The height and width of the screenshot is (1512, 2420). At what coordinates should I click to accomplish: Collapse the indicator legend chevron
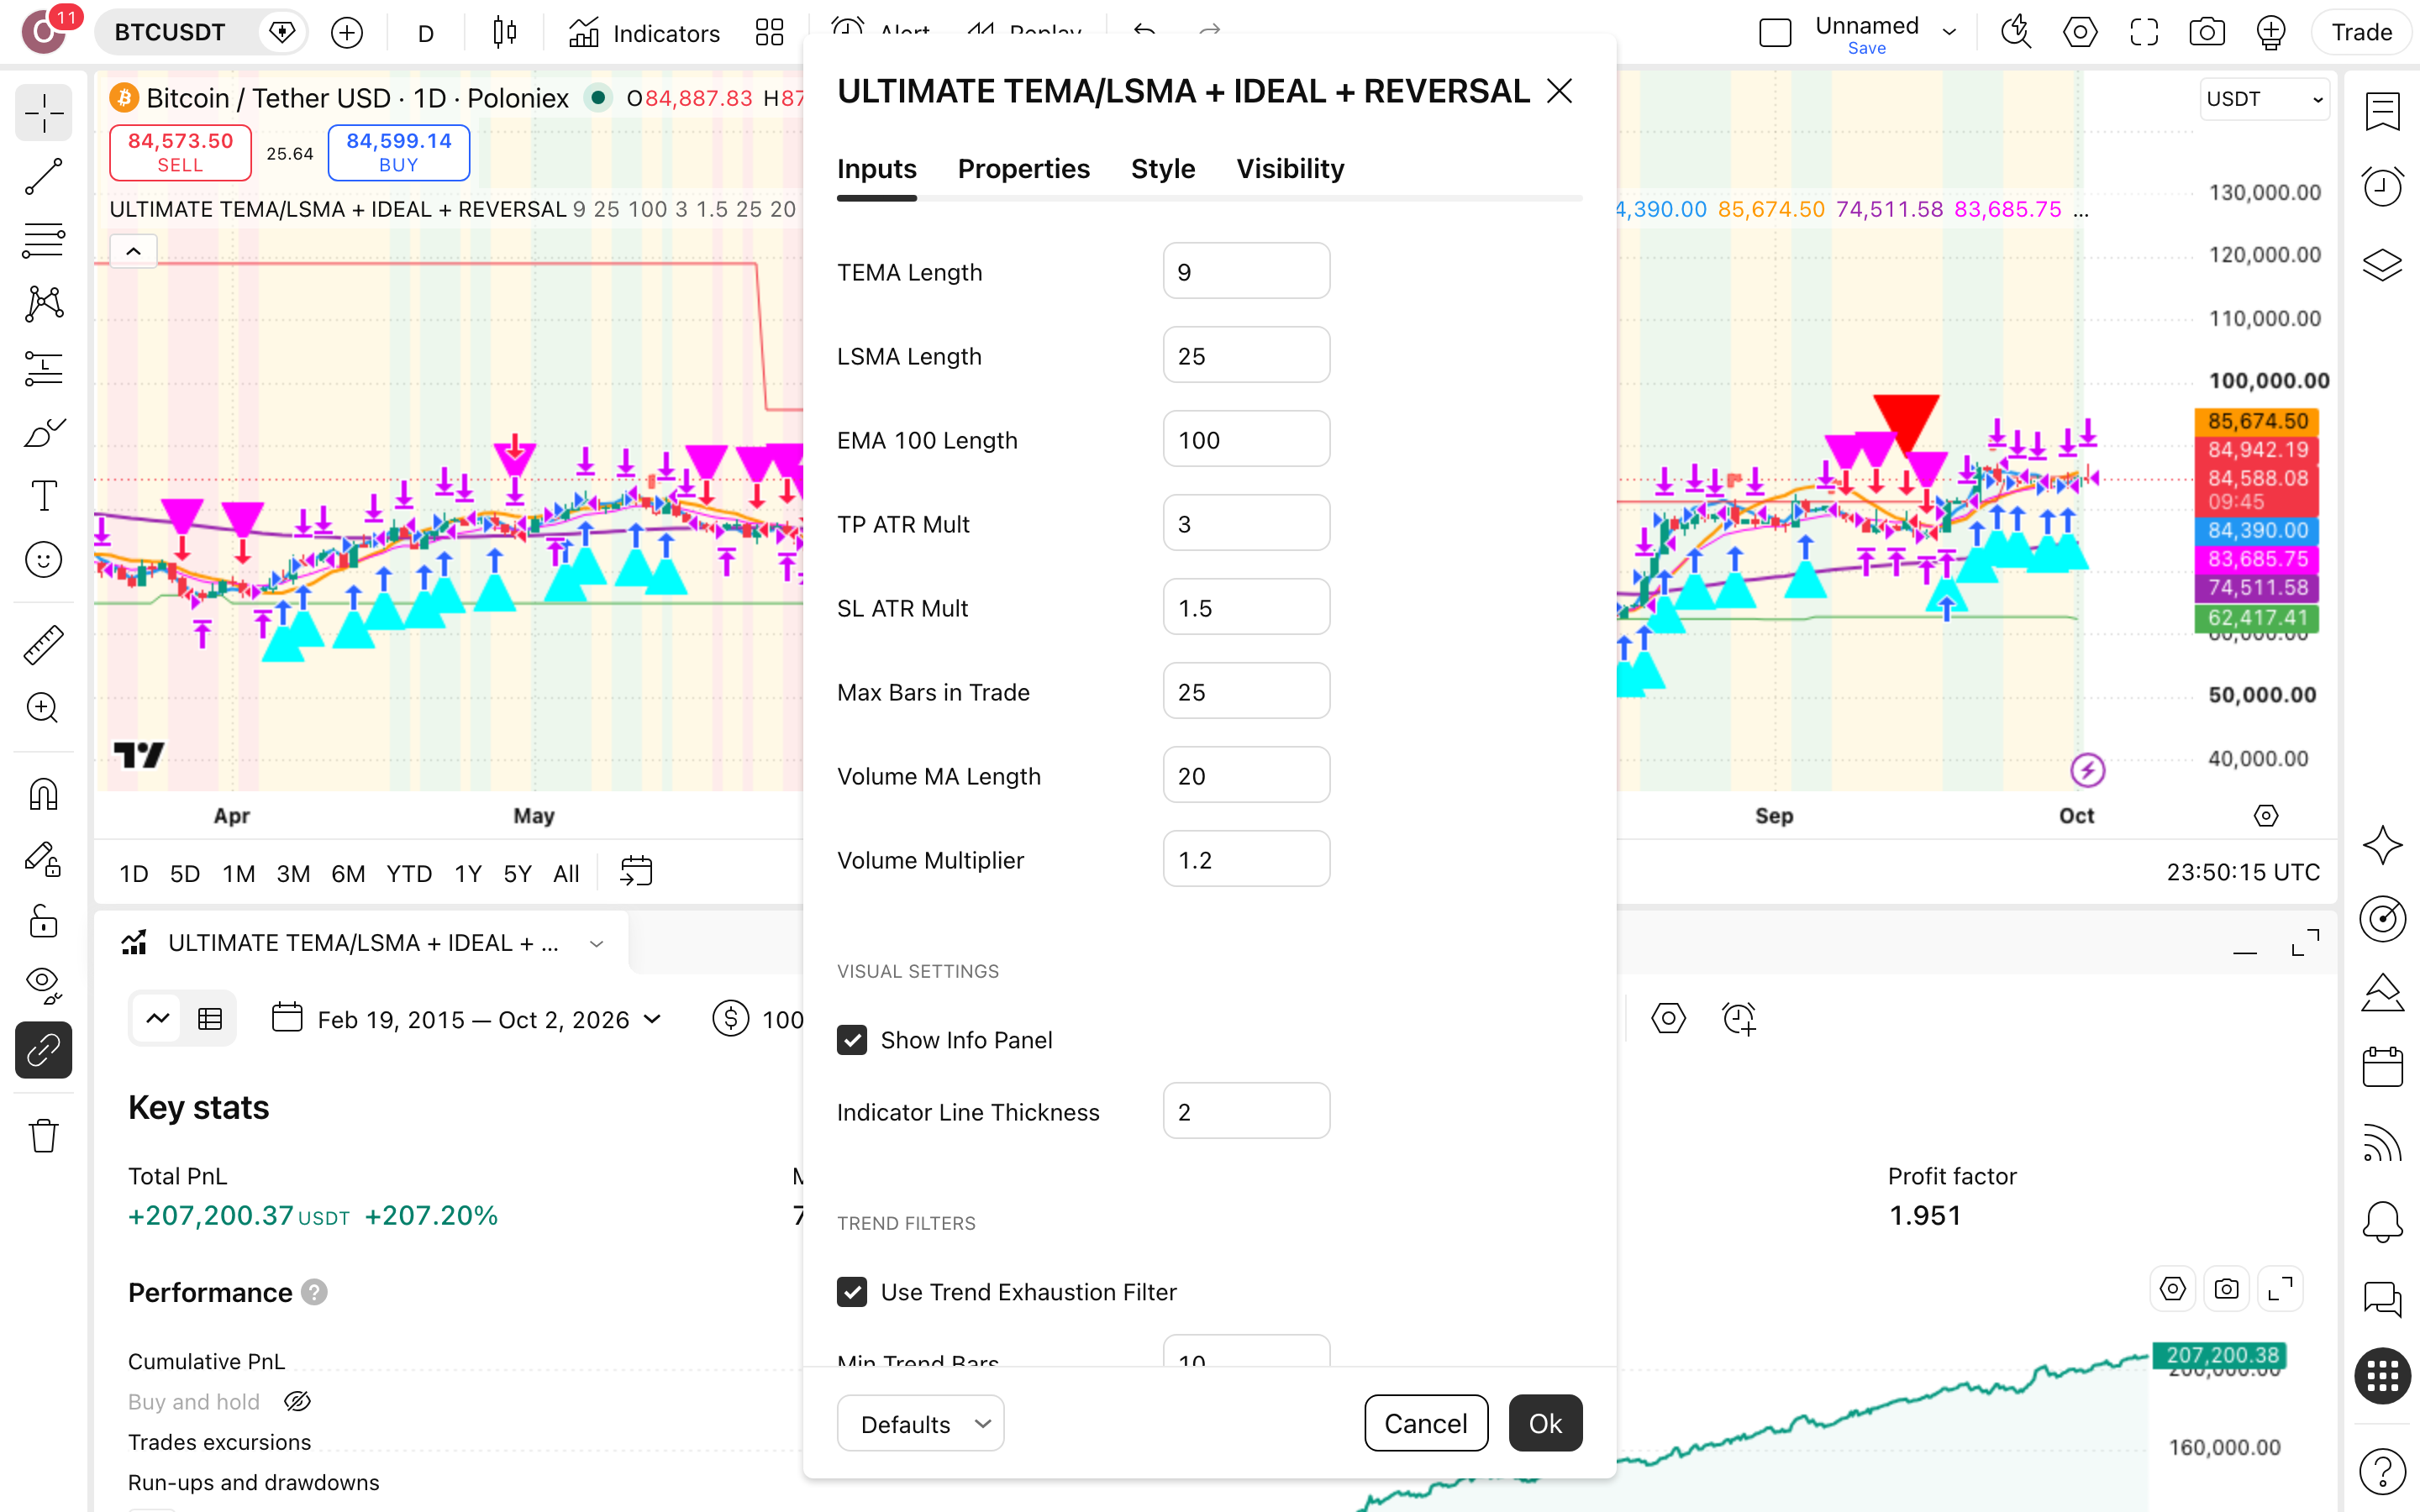coord(133,251)
